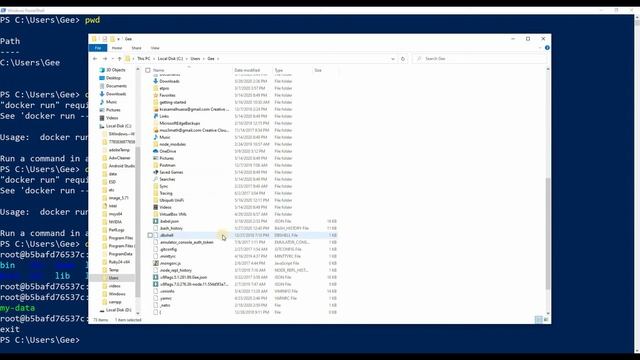Open recent locations dropdown arrow

112,59
